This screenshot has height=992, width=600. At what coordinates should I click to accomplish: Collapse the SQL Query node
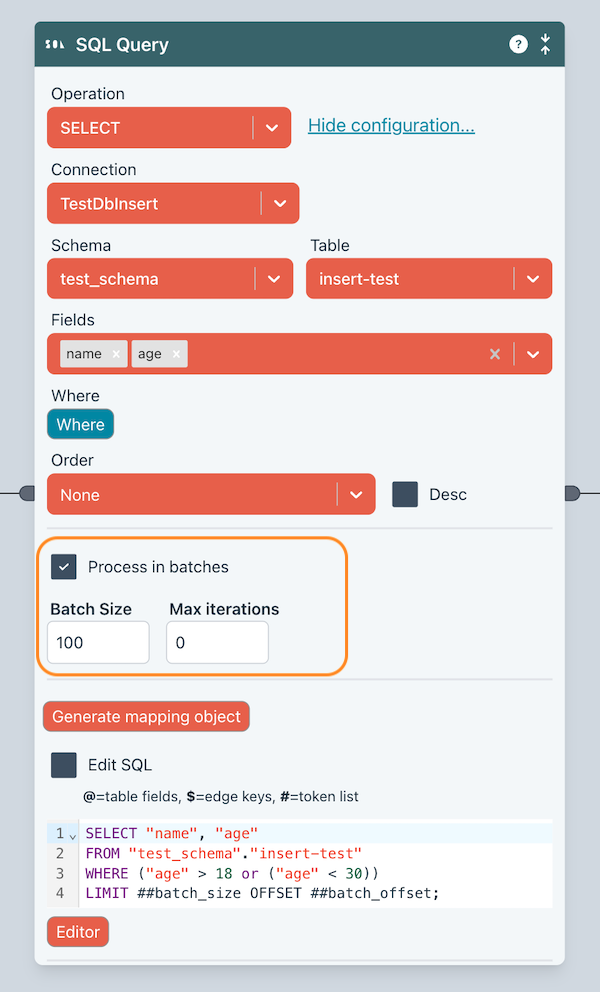(x=545, y=44)
